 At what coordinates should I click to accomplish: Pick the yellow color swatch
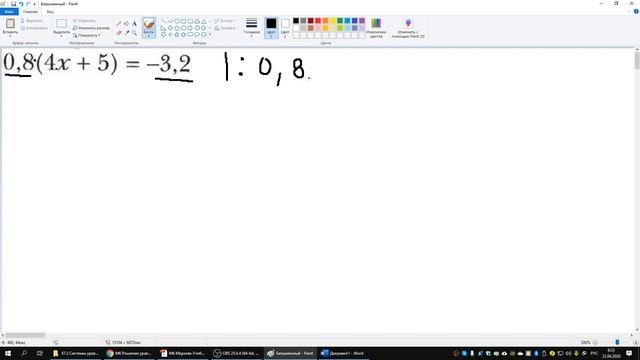point(333,20)
